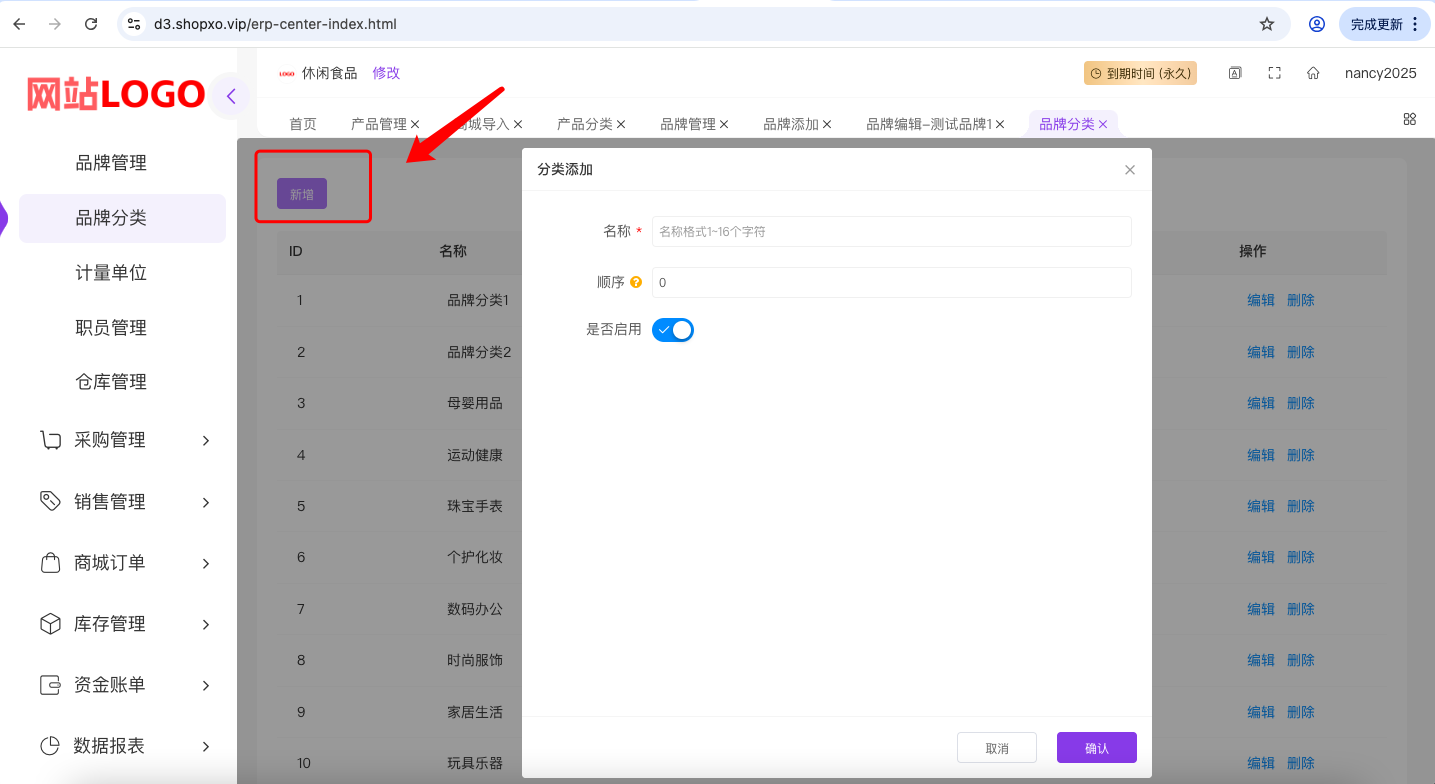This screenshot has width=1435, height=784.
Task: Toggle the 是否启用 switch
Action: [x=673, y=330]
